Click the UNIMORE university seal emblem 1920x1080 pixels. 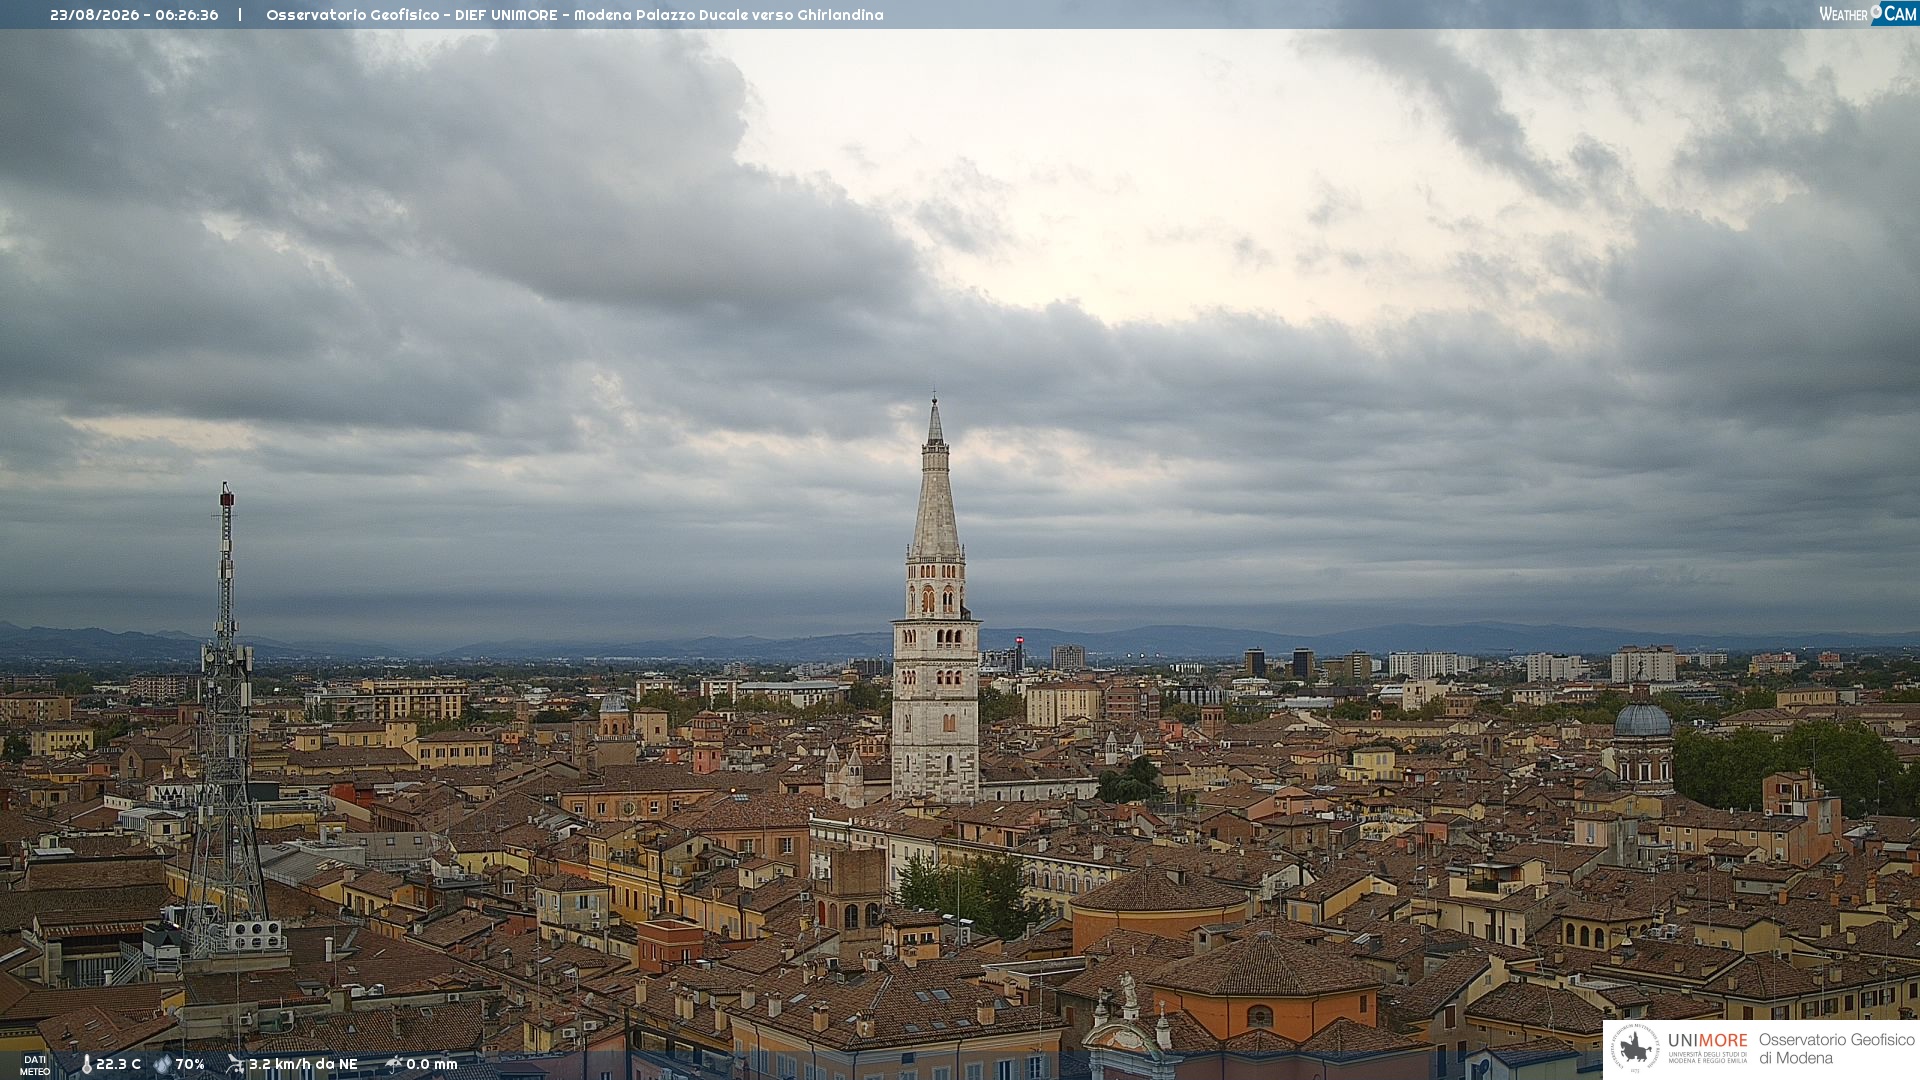pos(1635,1048)
